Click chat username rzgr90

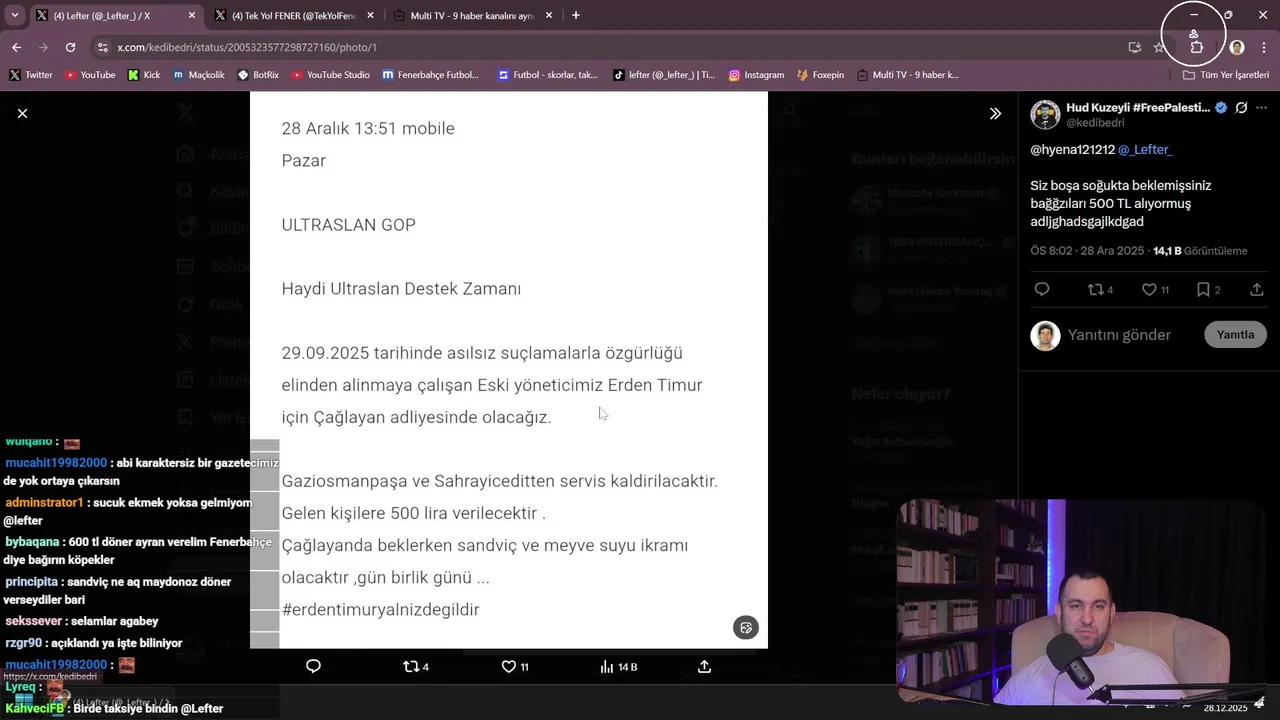coord(24,643)
